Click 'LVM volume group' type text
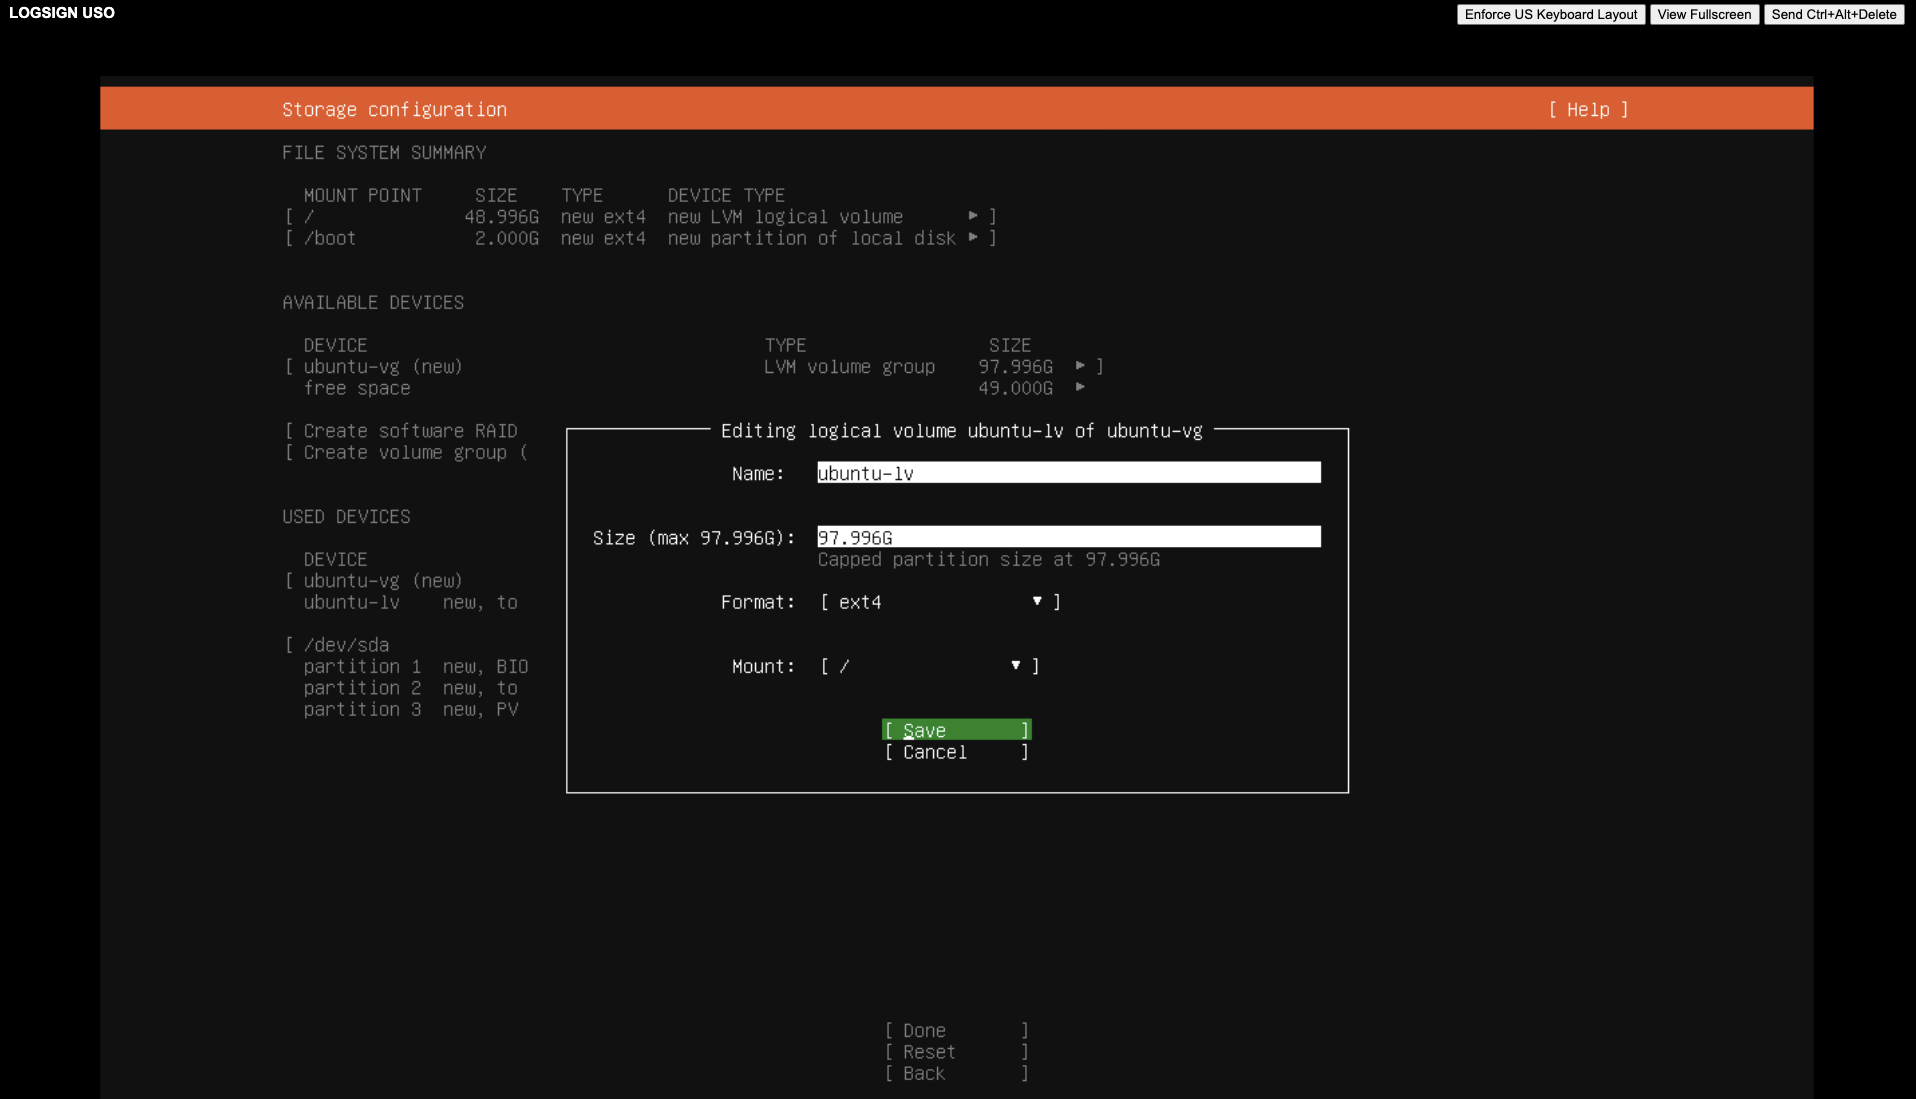Viewport: 1916px width, 1099px height. pos(849,367)
